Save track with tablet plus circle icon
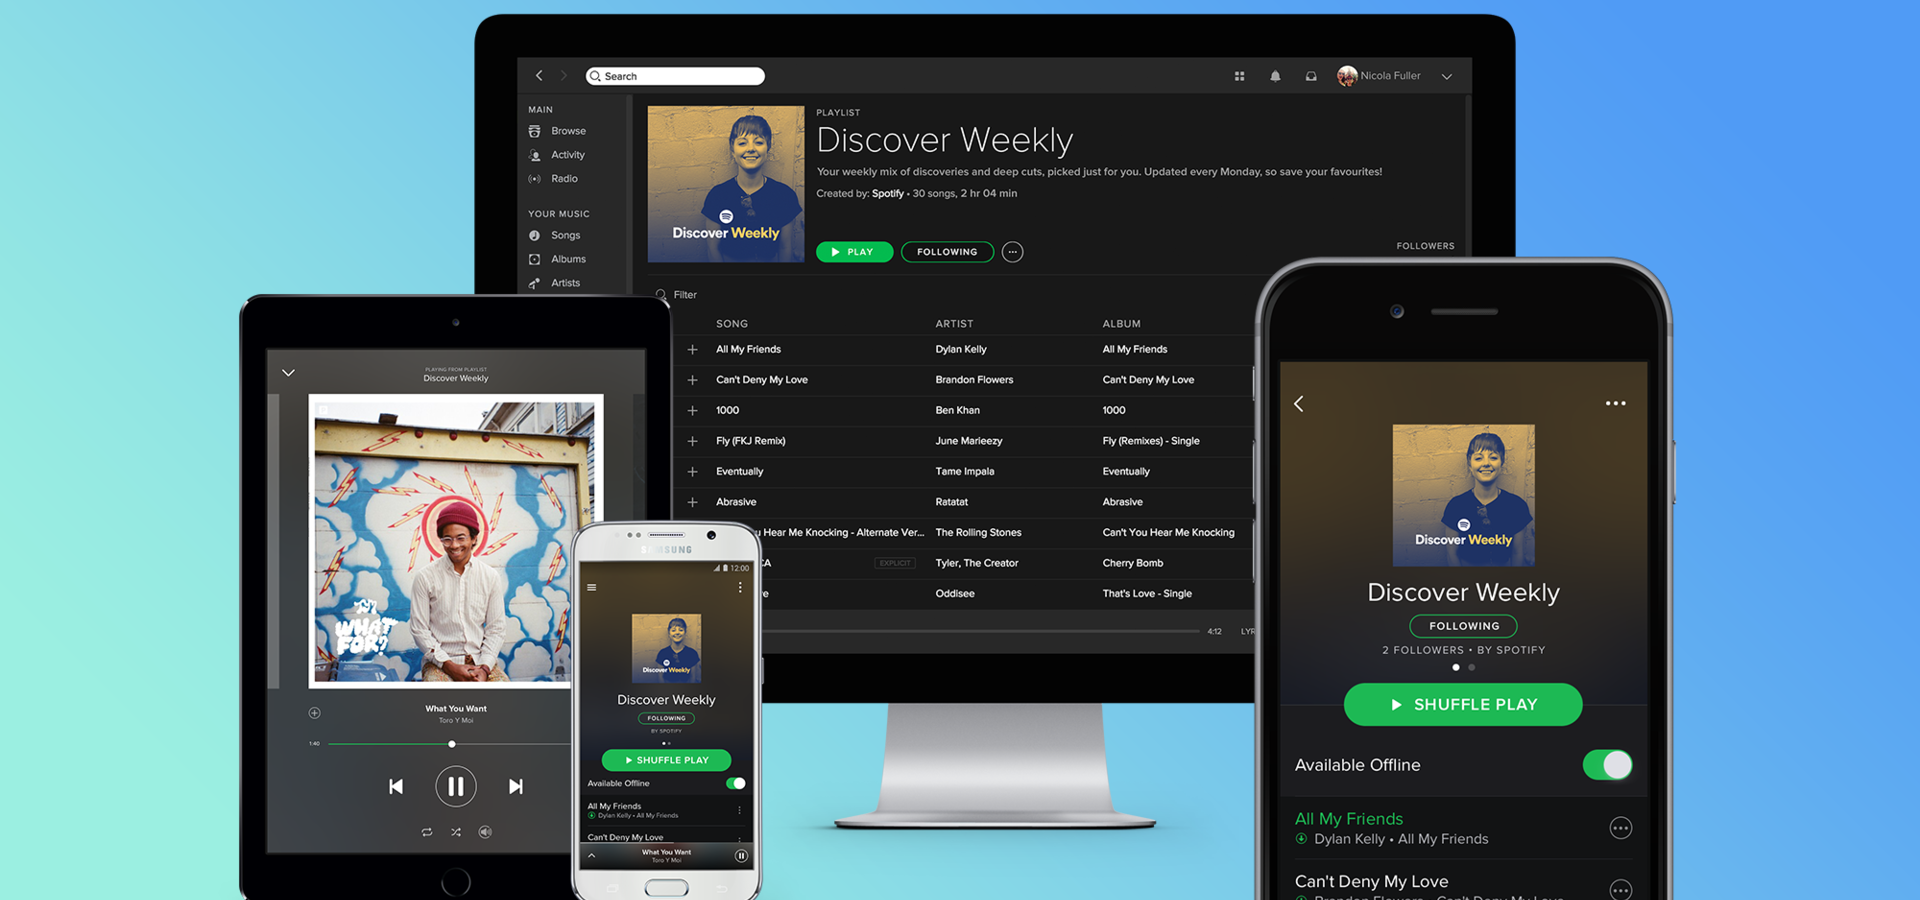 tap(314, 713)
